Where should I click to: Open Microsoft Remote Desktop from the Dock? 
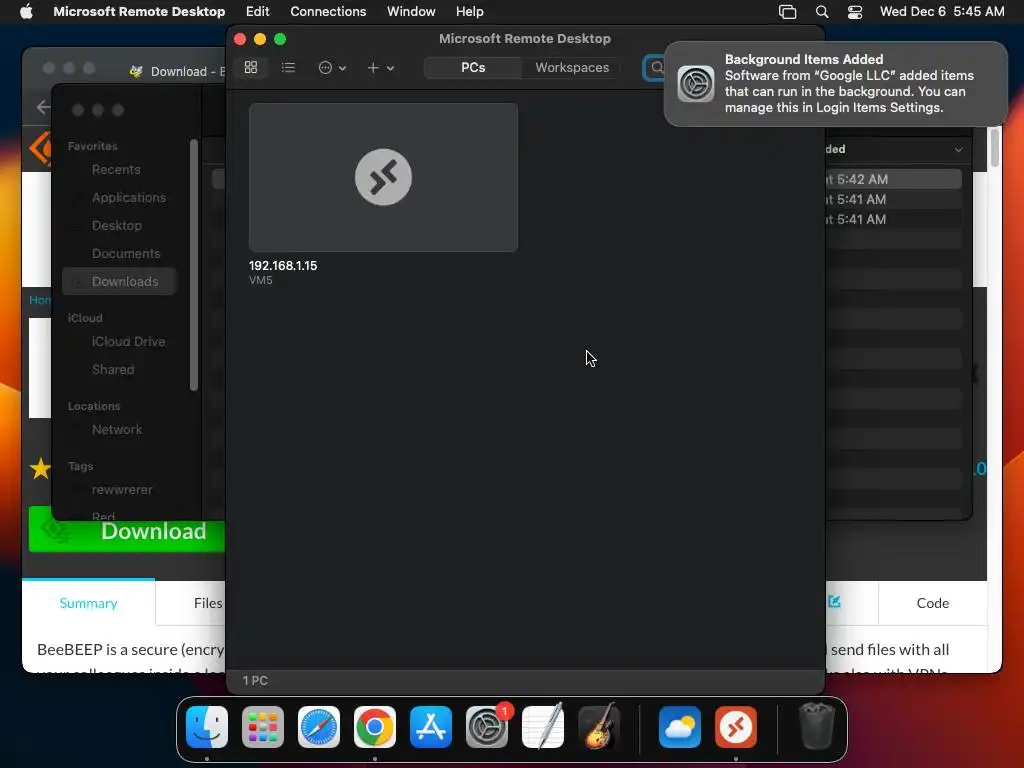click(736, 727)
